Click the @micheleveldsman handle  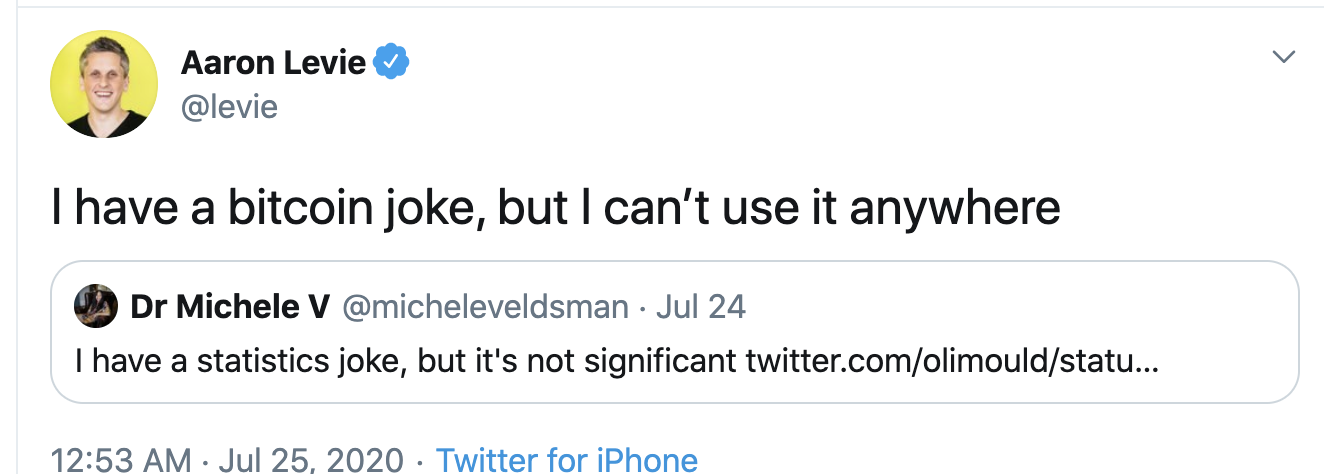pyautogui.click(x=485, y=306)
